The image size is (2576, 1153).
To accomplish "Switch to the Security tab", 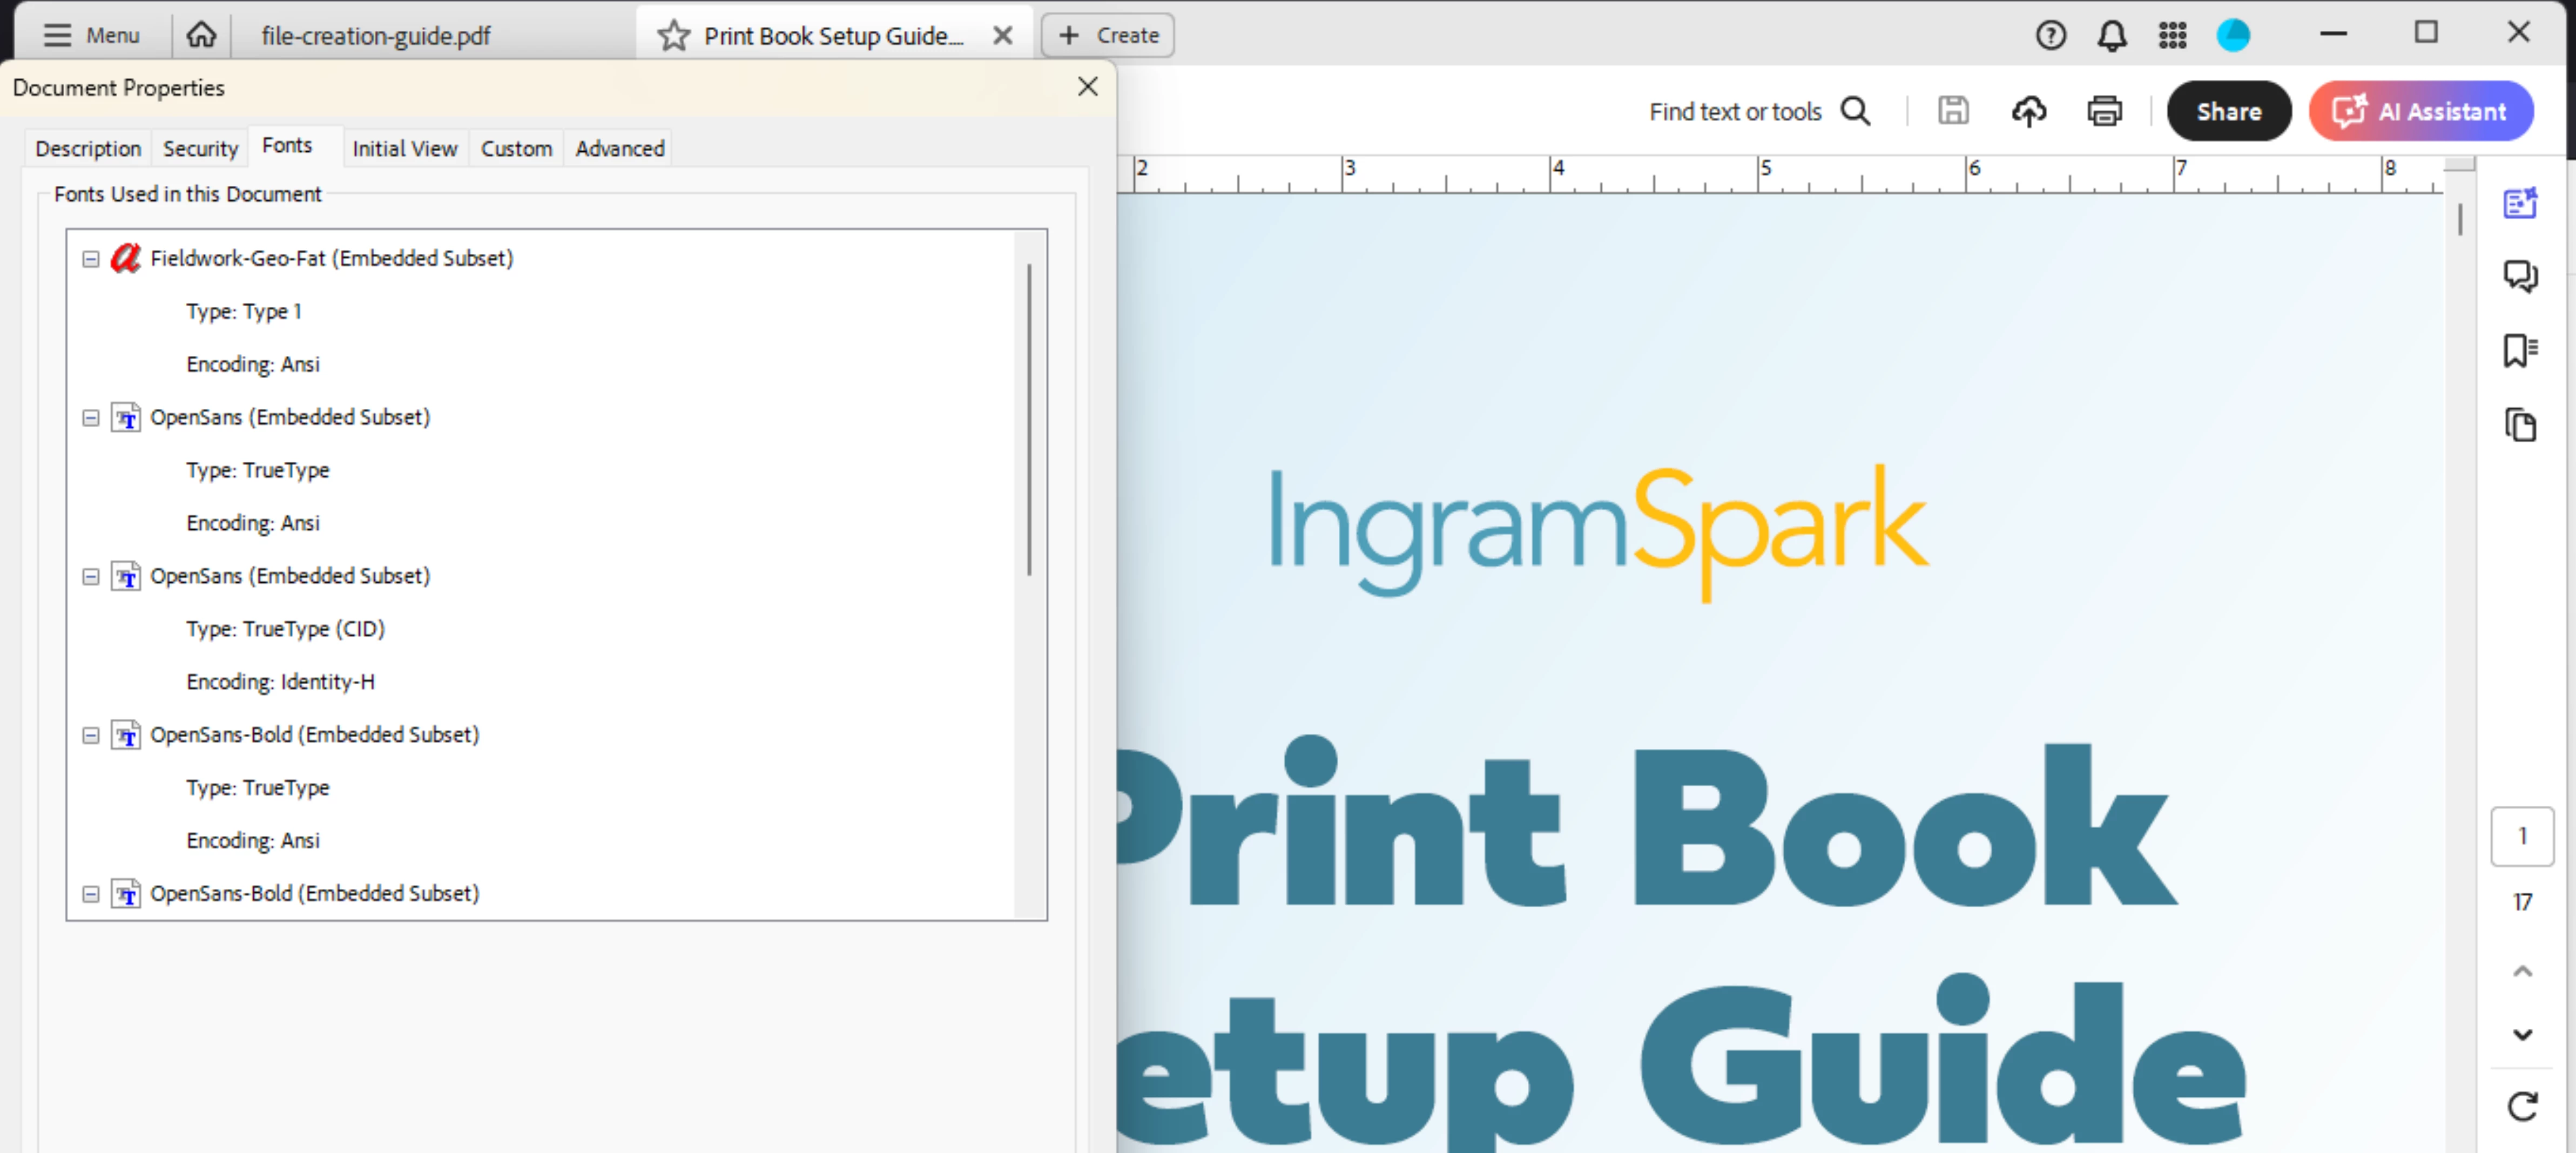I will click(x=200, y=149).
